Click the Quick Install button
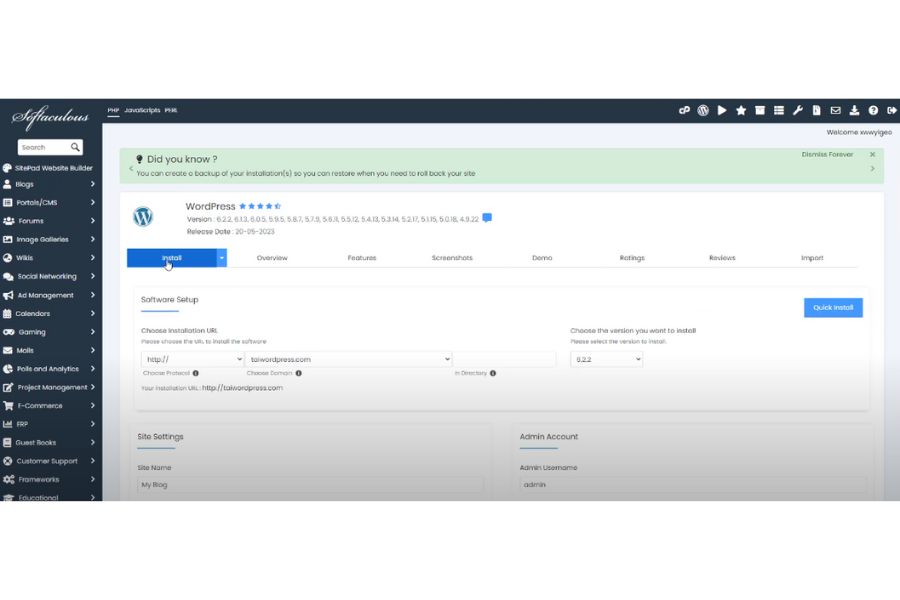Image resolution: width=900 pixels, height=600 pixels. point(833,308)
